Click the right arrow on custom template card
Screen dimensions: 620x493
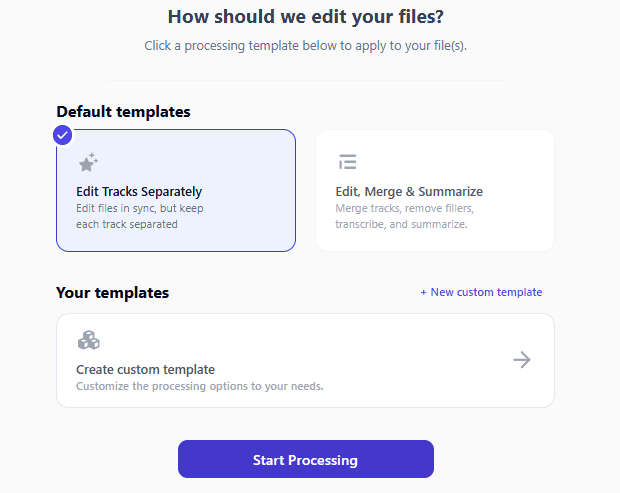[521, 360]
